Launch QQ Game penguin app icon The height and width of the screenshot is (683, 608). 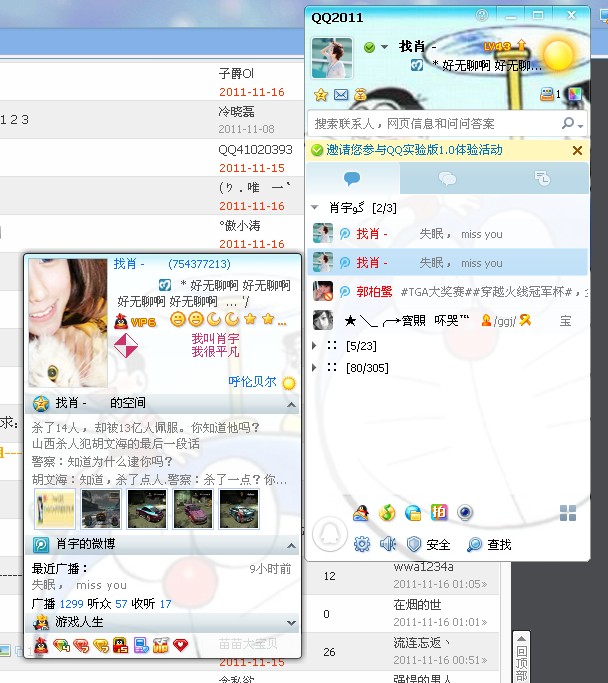[361, 513]
